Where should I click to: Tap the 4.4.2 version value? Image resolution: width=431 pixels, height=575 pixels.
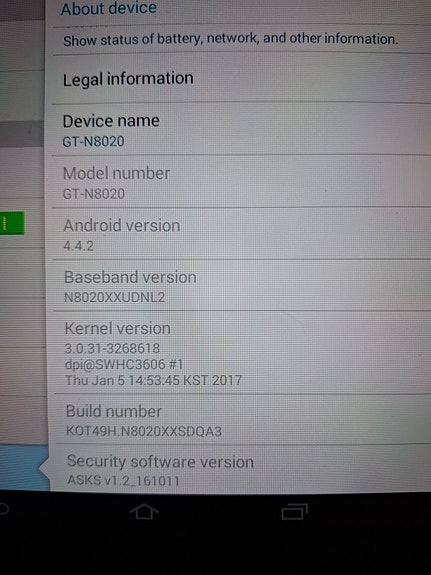pos(78,246)
